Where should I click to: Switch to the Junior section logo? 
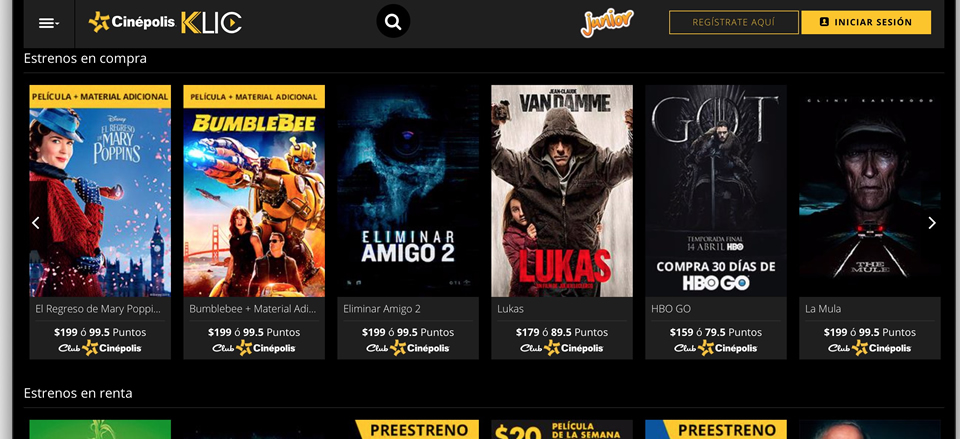(x=607, y=23)
